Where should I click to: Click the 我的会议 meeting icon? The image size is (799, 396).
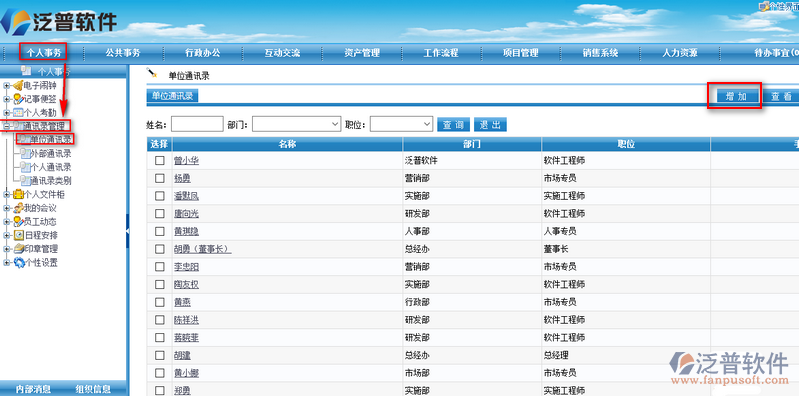[18, 208]
